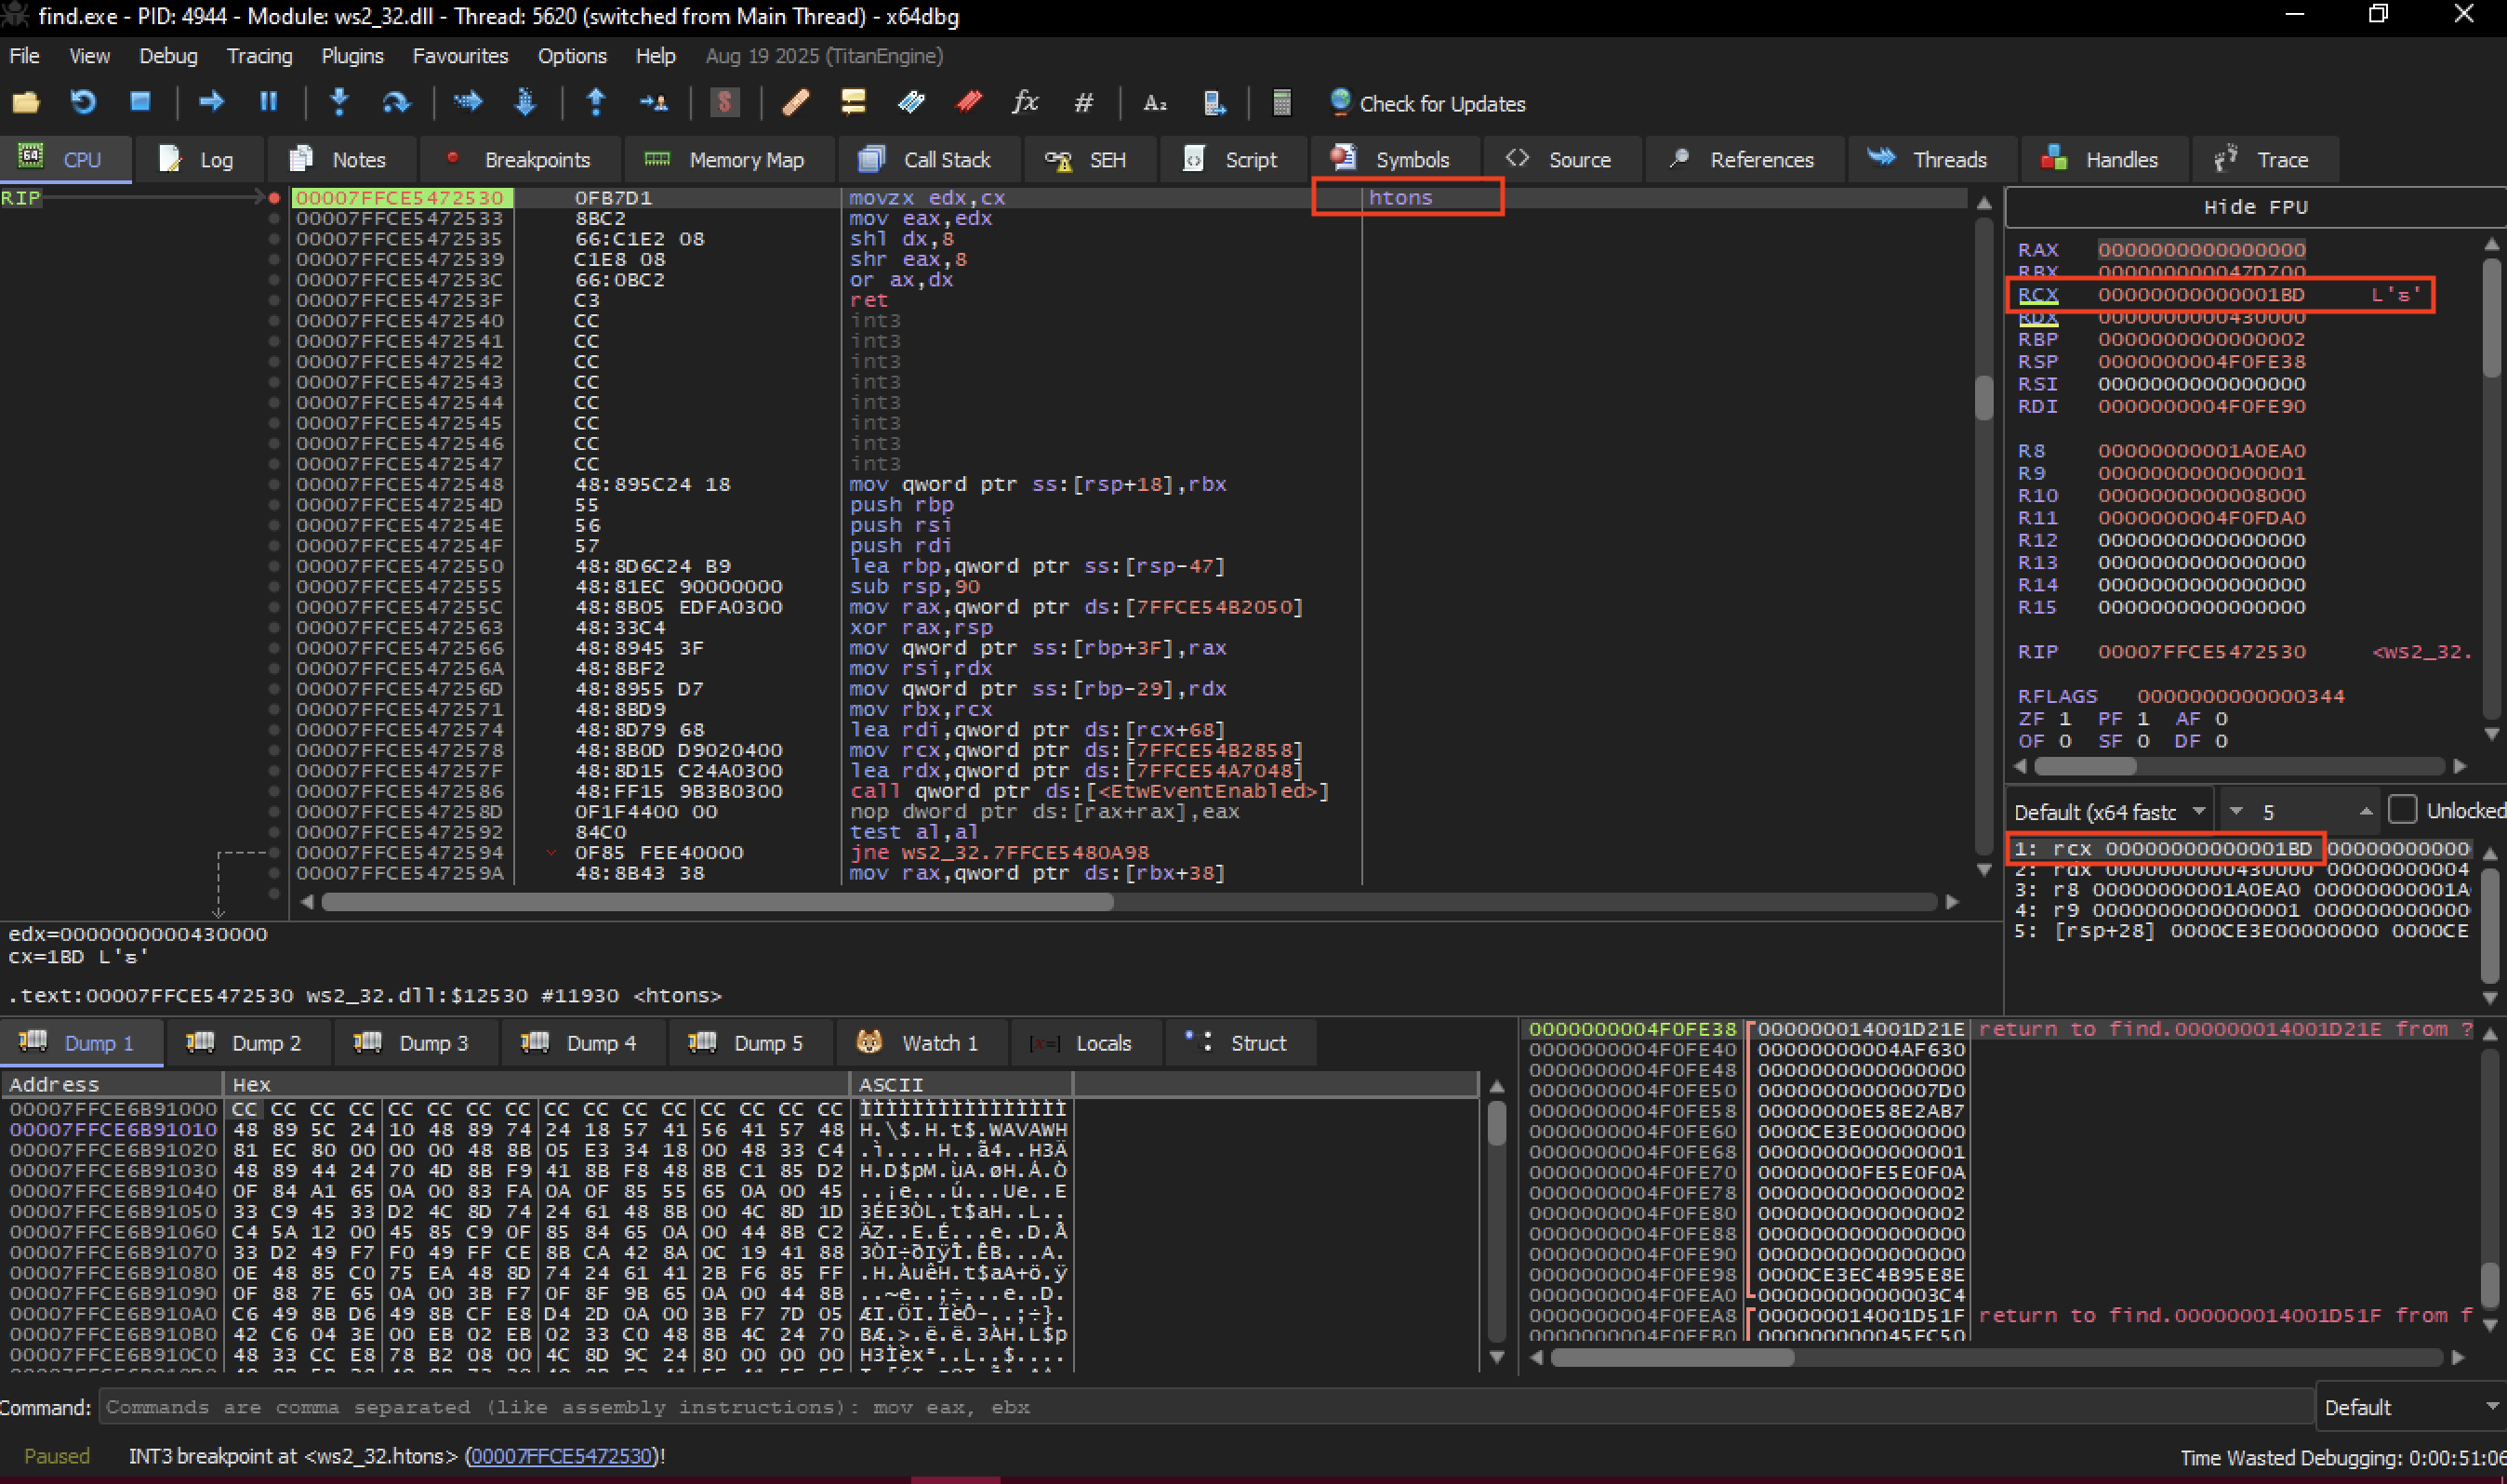Run the program with the arrow icon
Viewport: 2507px width, 1484px height.
pyautogui.click(x=211, y=102)
